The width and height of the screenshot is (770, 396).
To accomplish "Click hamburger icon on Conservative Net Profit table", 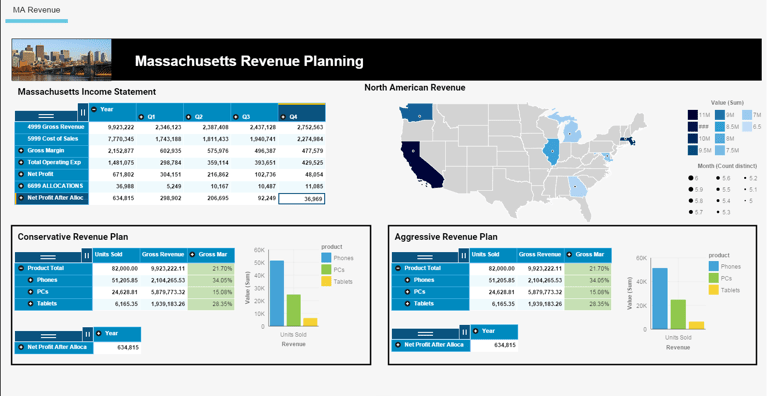I will click(48, 336).
